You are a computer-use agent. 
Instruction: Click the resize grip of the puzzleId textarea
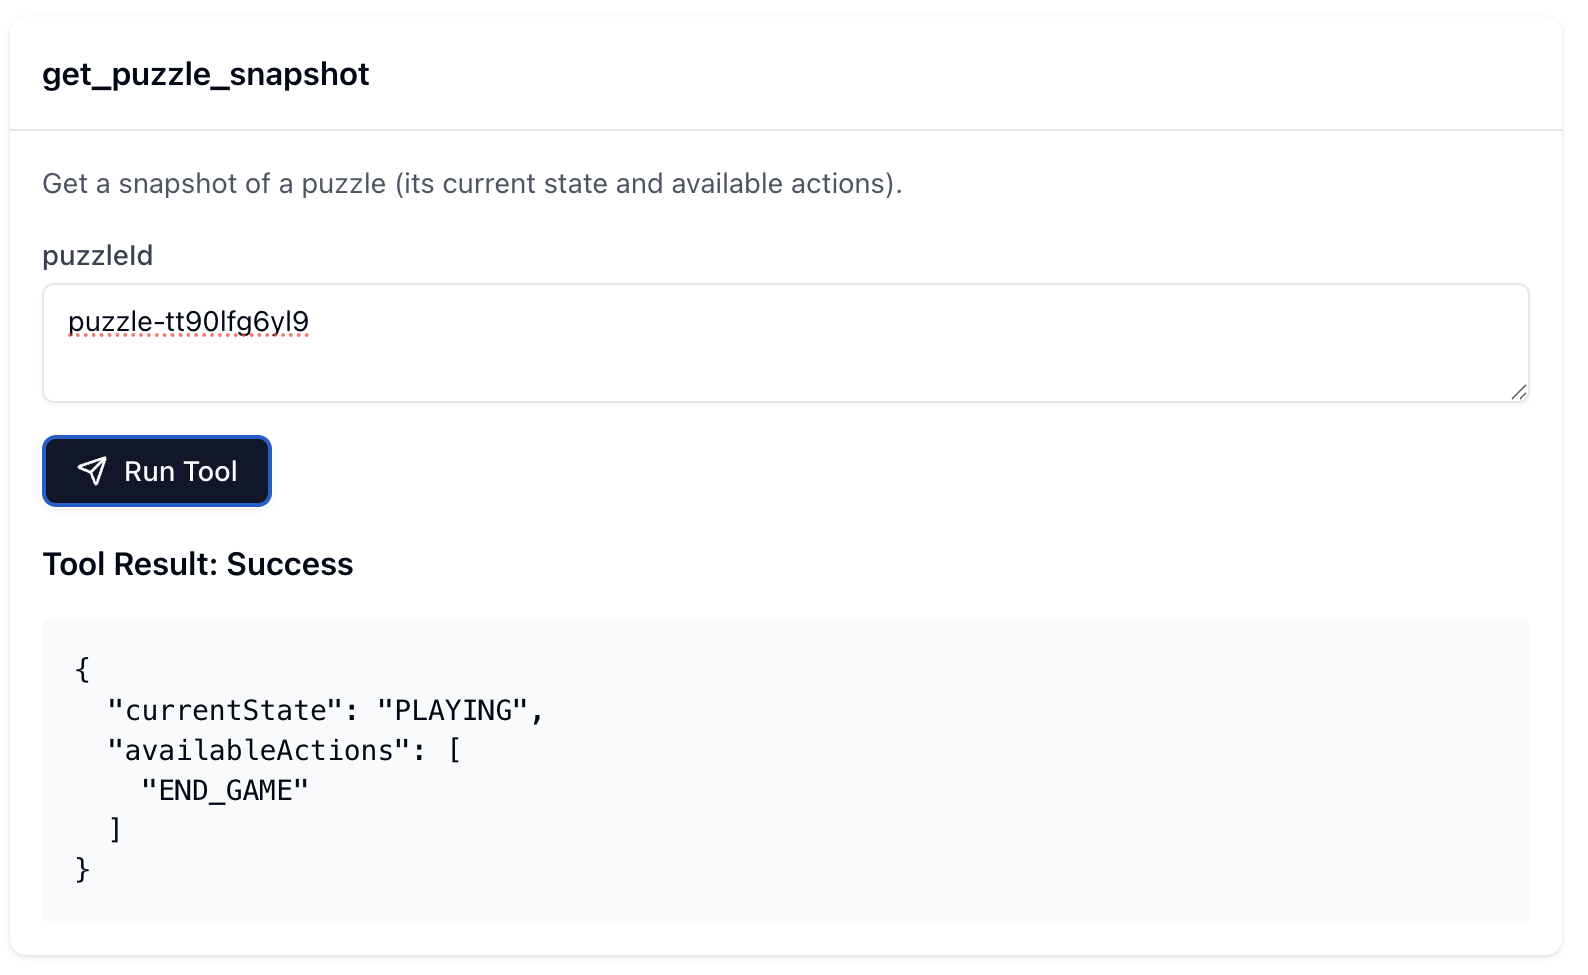click(1518, 390)
